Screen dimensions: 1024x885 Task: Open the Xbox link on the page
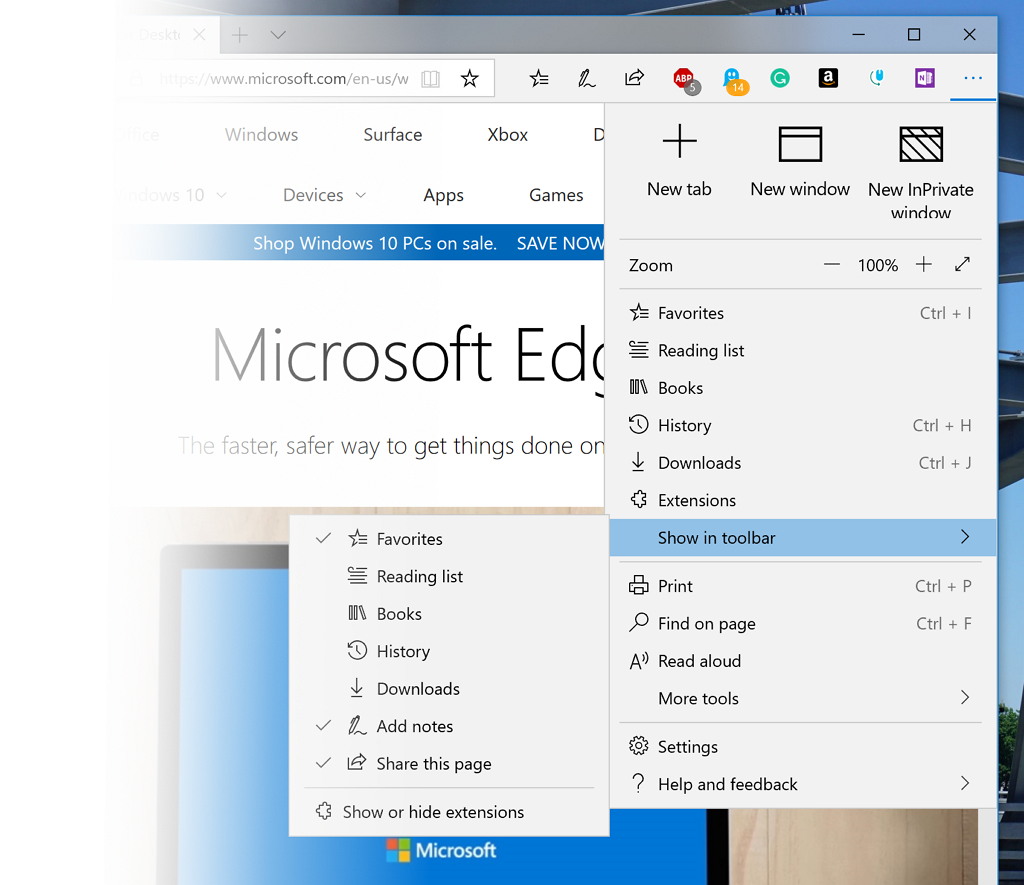click(x=507, y=135)
